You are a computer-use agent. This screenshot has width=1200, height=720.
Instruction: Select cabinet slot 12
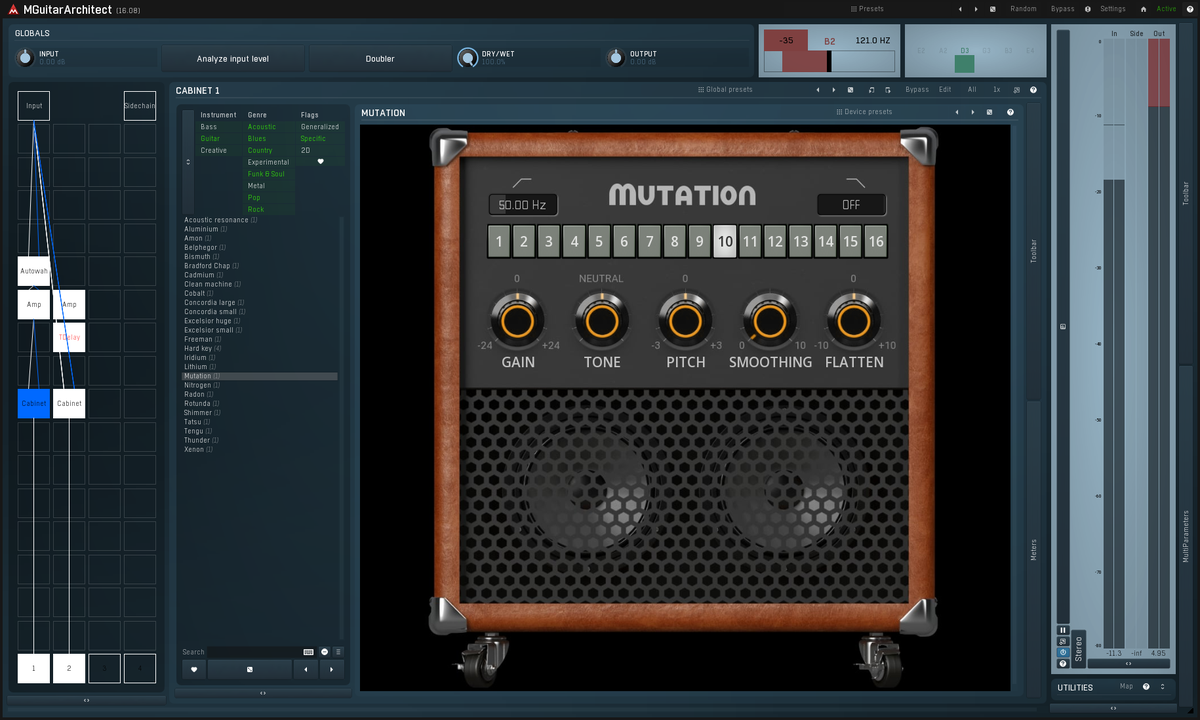point(775,242)
